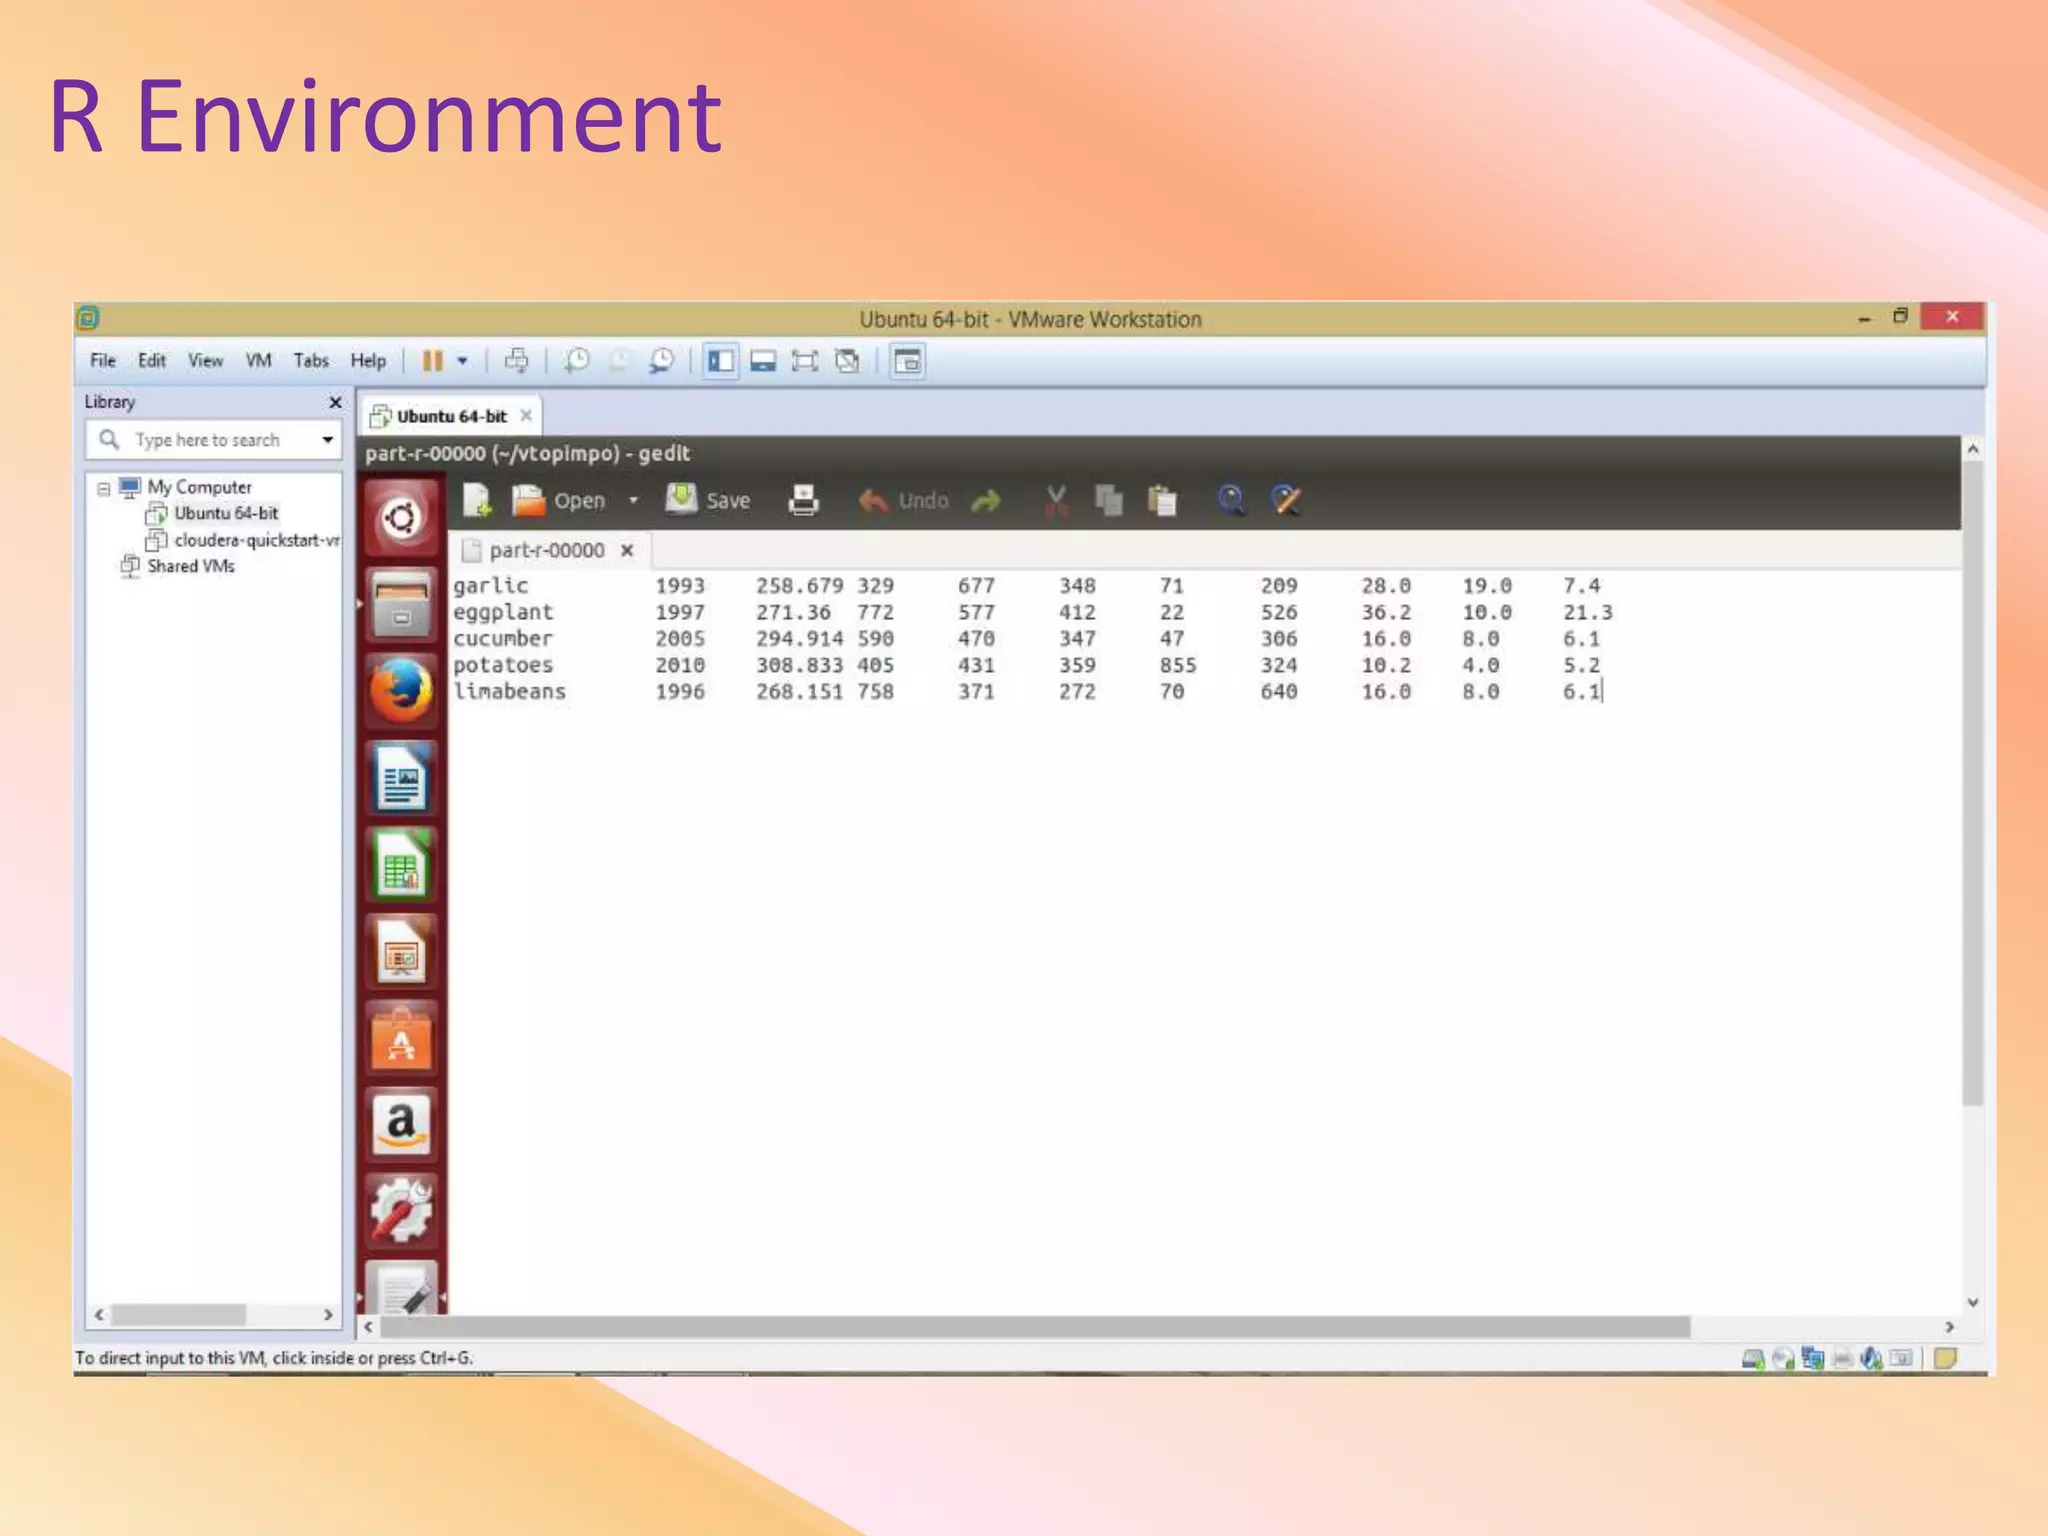Collapse the My Computer tree node
This screenshot has height=1536, width=2048.
pos(104,488)
